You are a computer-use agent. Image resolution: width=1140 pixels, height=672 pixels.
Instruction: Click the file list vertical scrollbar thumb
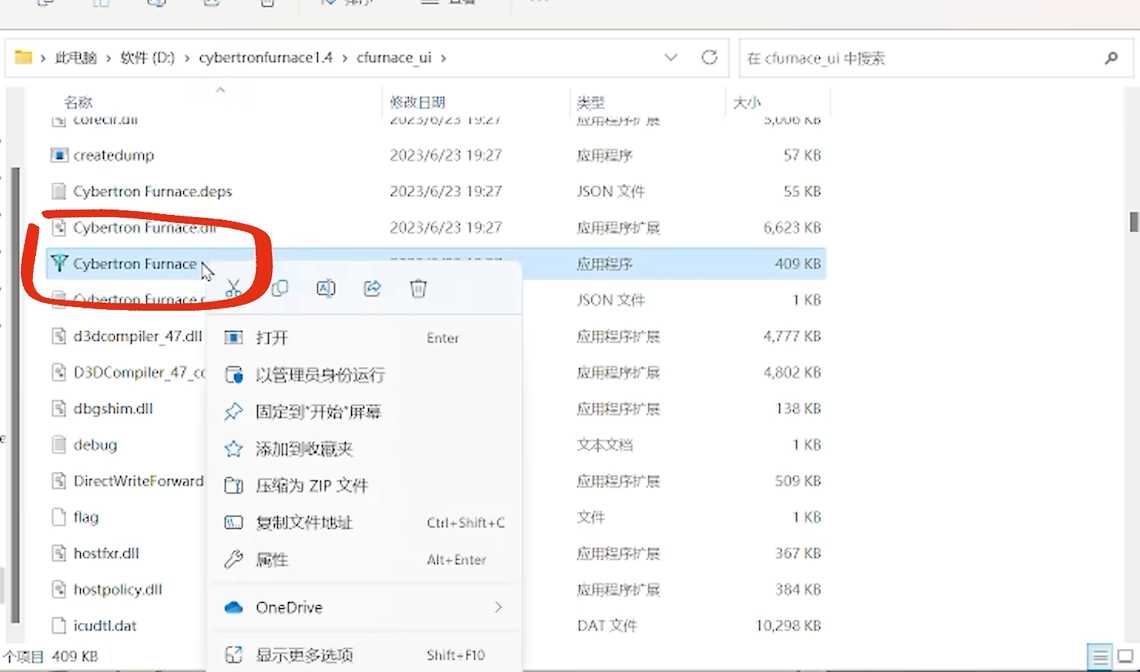coord(1133,222)
